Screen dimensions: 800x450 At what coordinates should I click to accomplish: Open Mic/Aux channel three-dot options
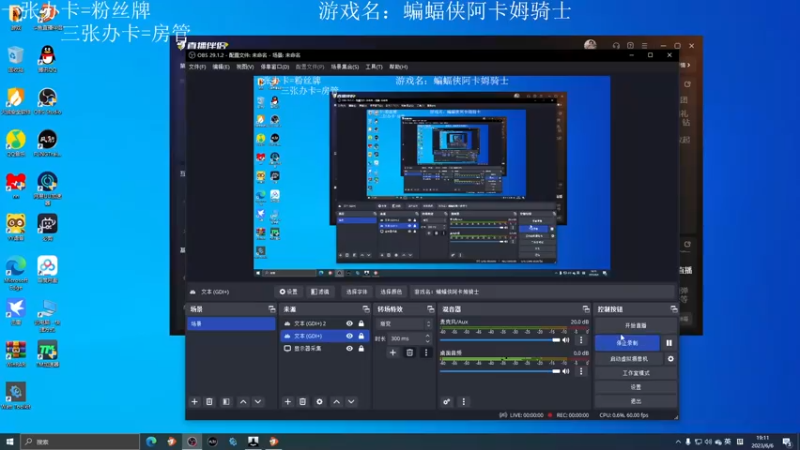[x=581, y=340]
